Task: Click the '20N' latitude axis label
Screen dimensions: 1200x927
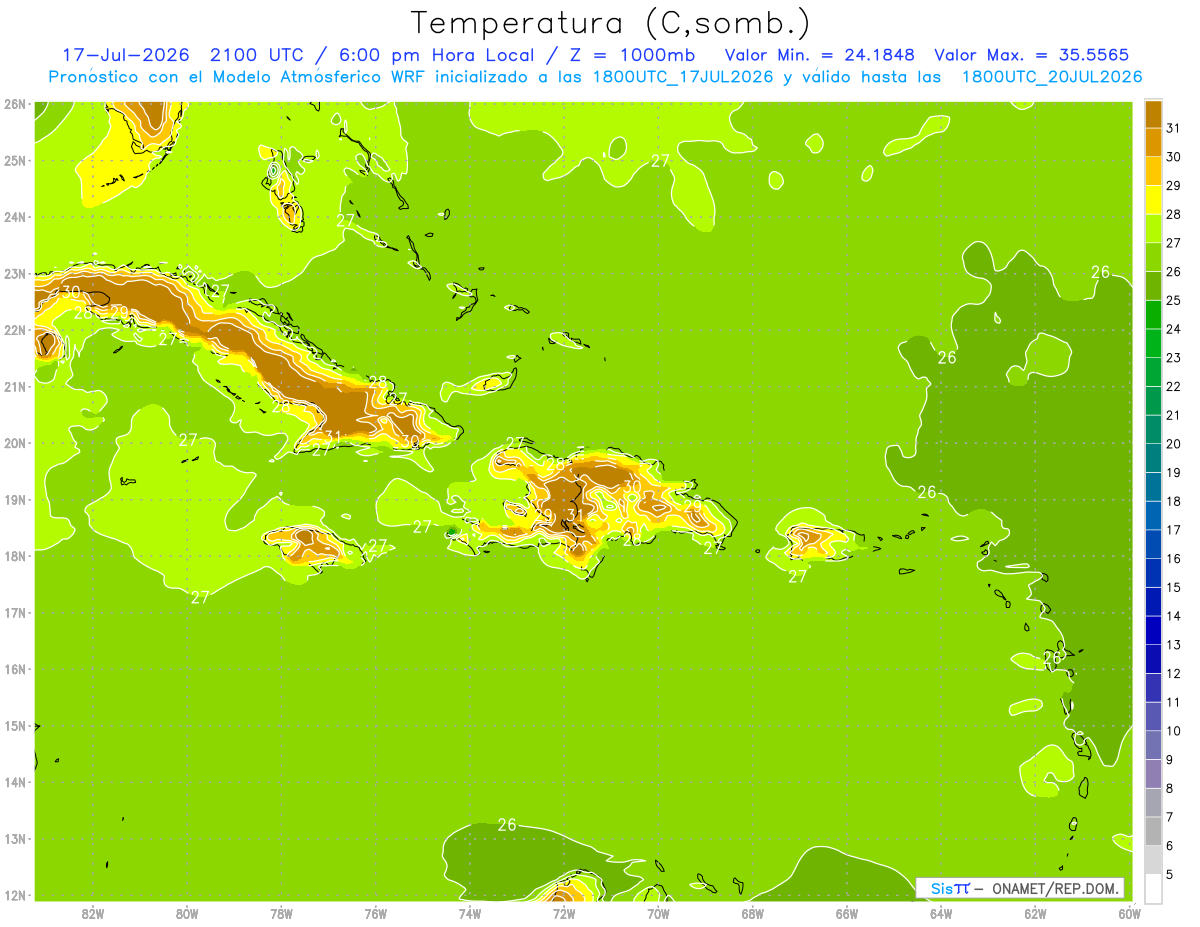Action: coord(14,443)
